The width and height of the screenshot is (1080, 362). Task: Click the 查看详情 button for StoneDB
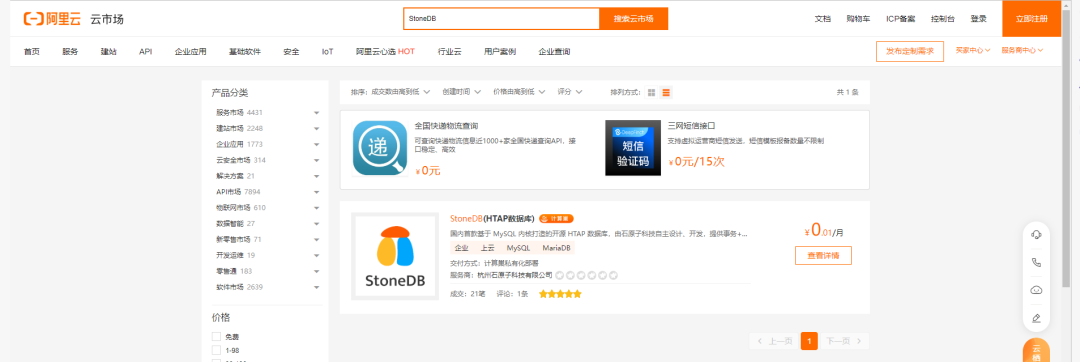(x=823, y=255)
